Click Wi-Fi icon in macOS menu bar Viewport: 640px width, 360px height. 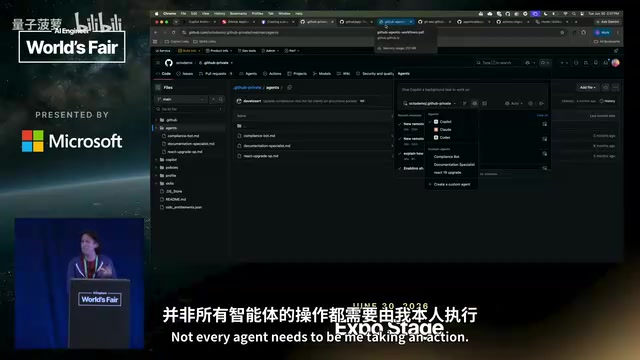565,13
